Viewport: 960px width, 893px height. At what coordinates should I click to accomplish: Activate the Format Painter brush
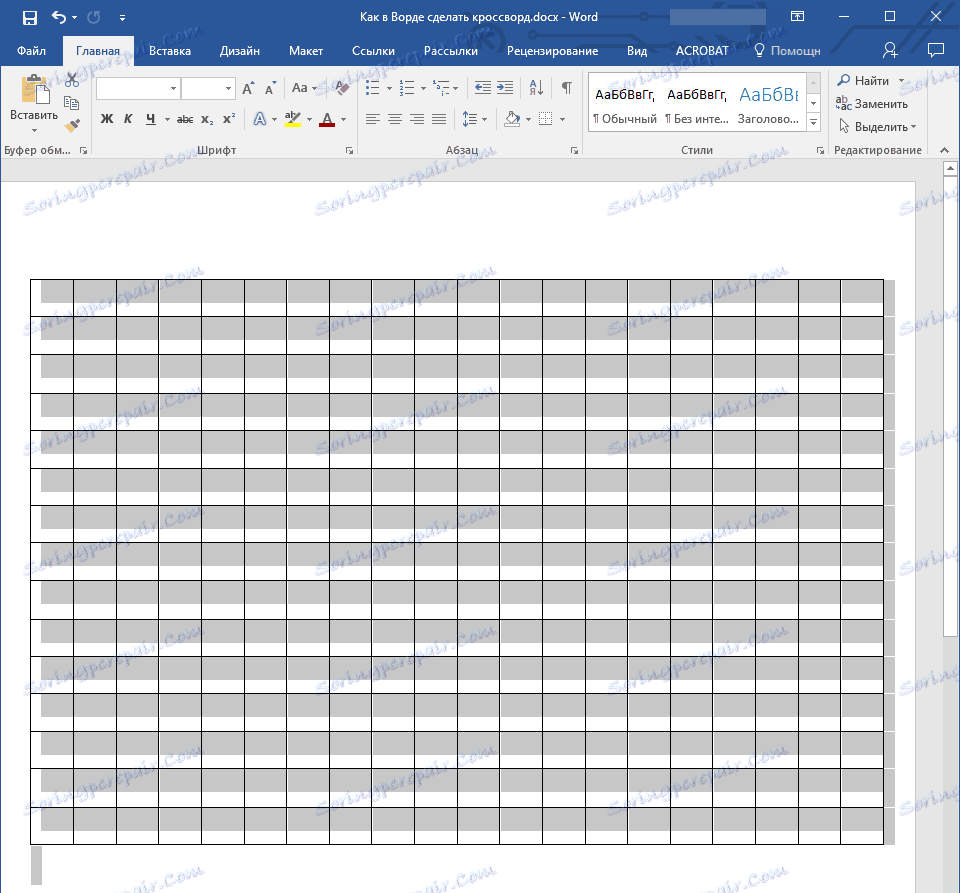pos(72,125)
